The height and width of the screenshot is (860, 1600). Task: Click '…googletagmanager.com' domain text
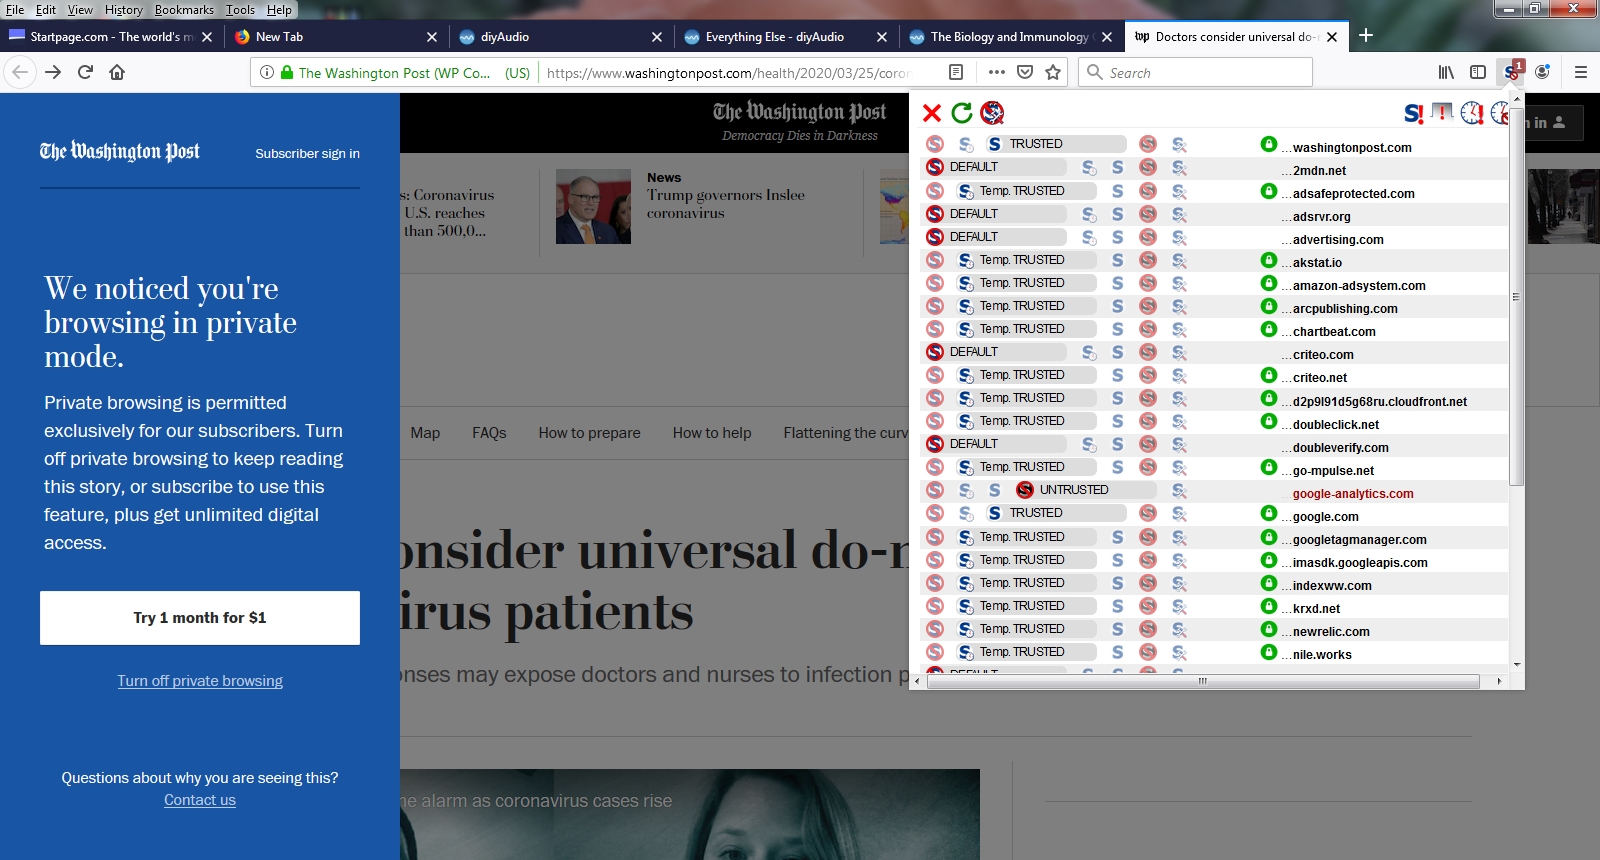[x=1355, y=540]
